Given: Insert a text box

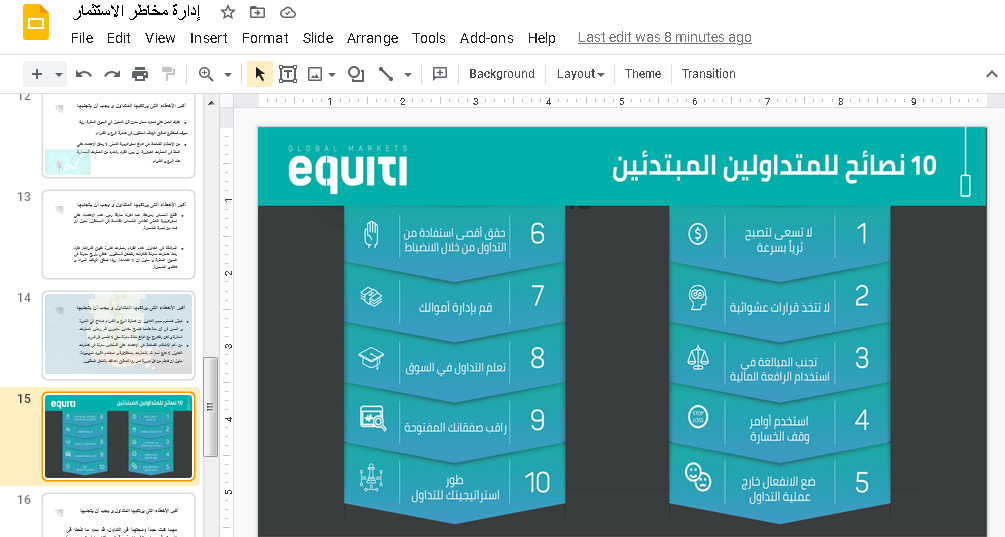Looking at the screenshot, I should click(287, 74).
